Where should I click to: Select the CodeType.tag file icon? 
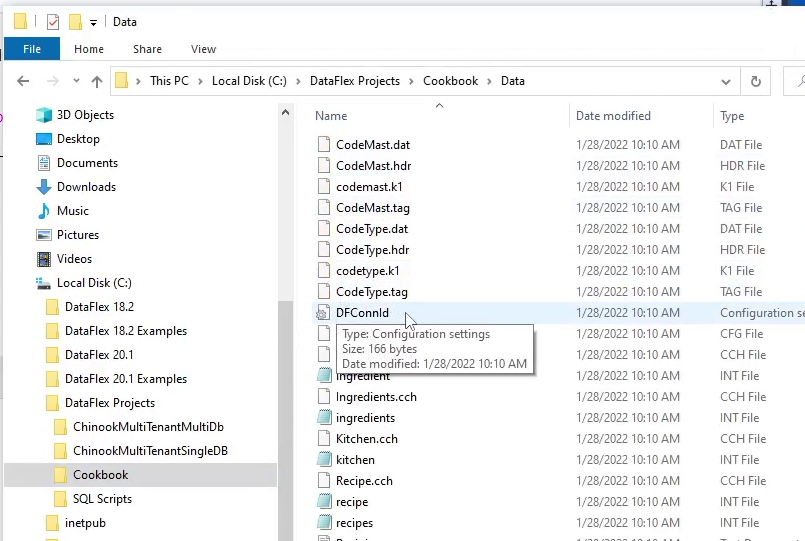[323, 292]
